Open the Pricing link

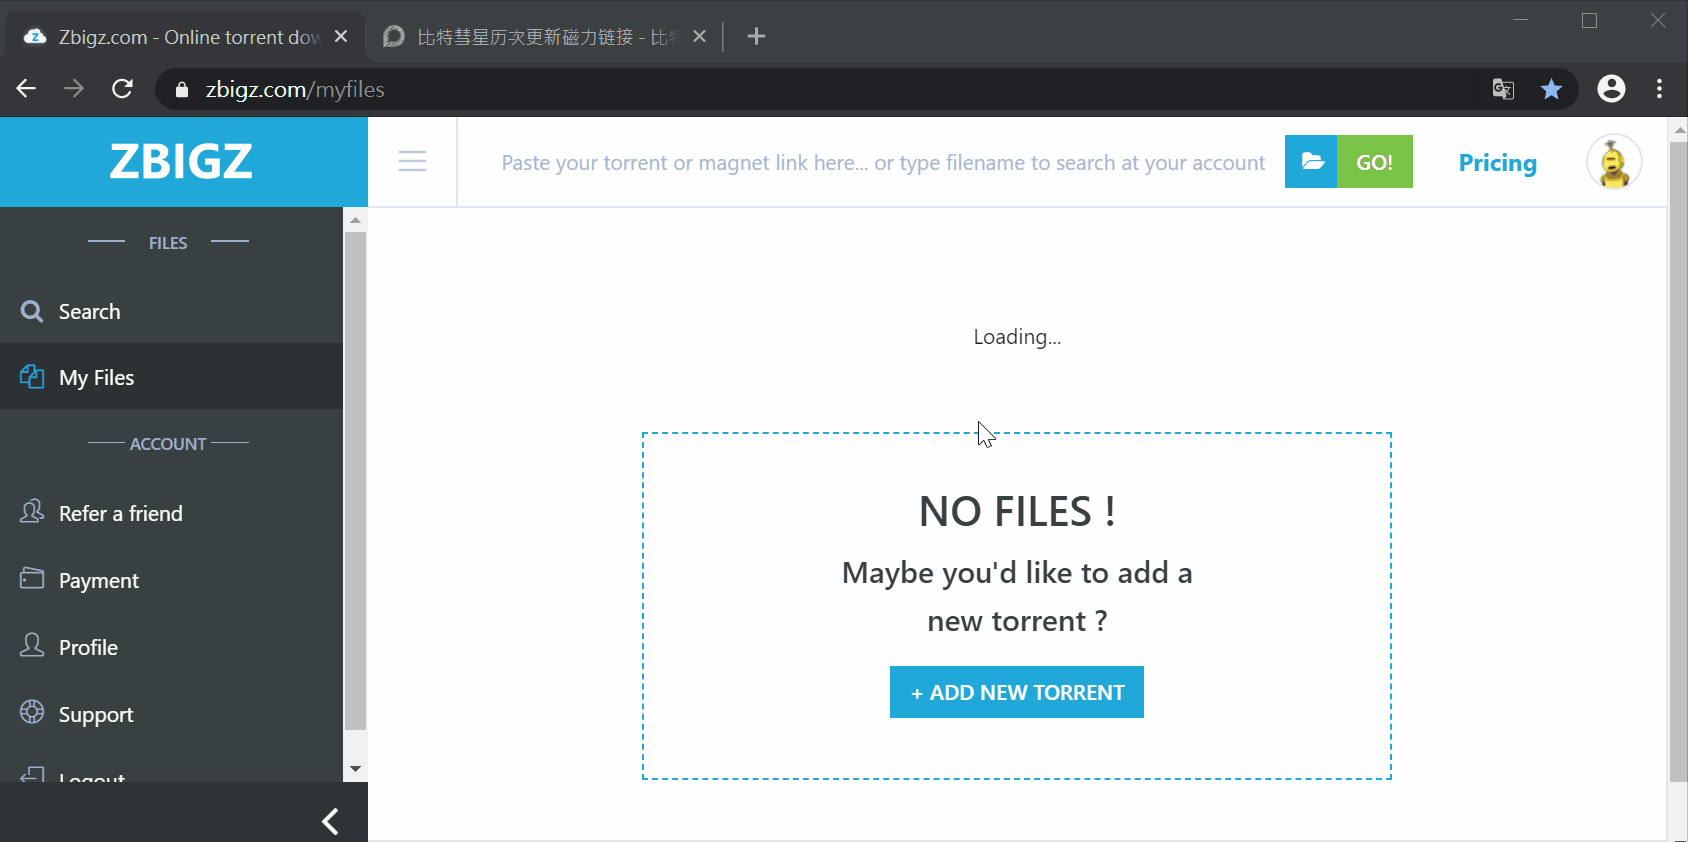pos(1497,162)
